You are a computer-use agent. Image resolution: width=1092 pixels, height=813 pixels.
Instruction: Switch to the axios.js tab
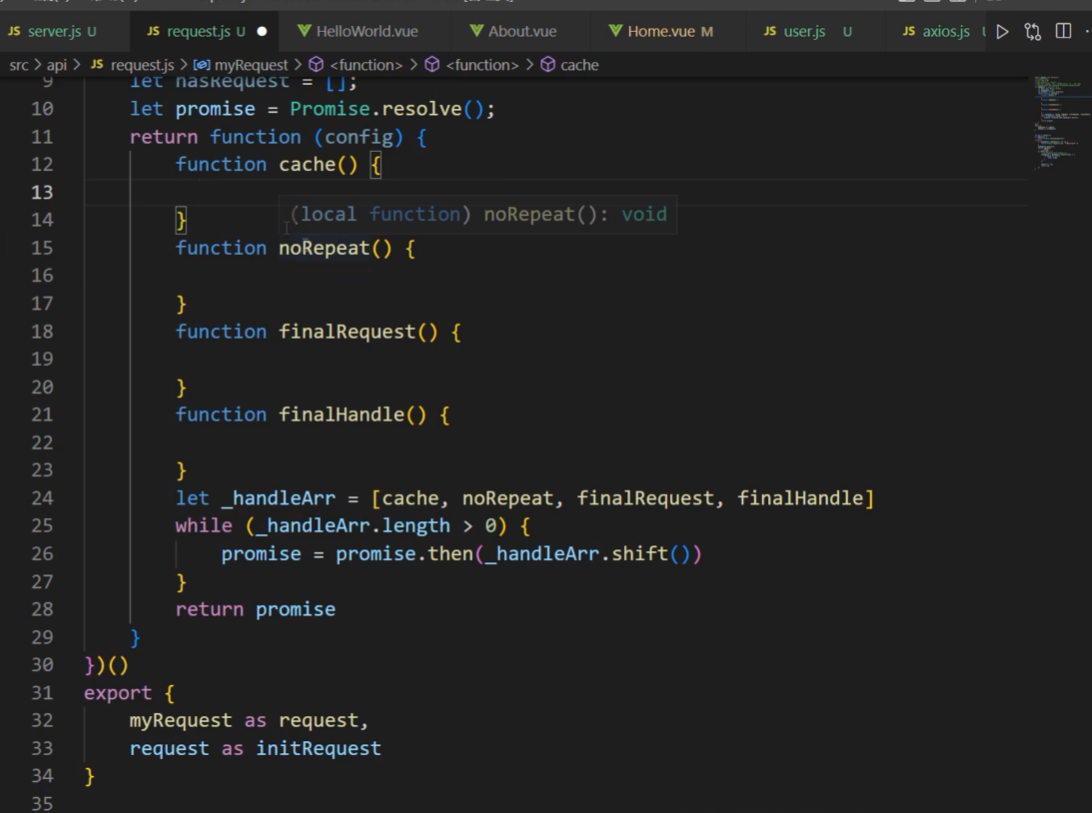coord(936,31)
